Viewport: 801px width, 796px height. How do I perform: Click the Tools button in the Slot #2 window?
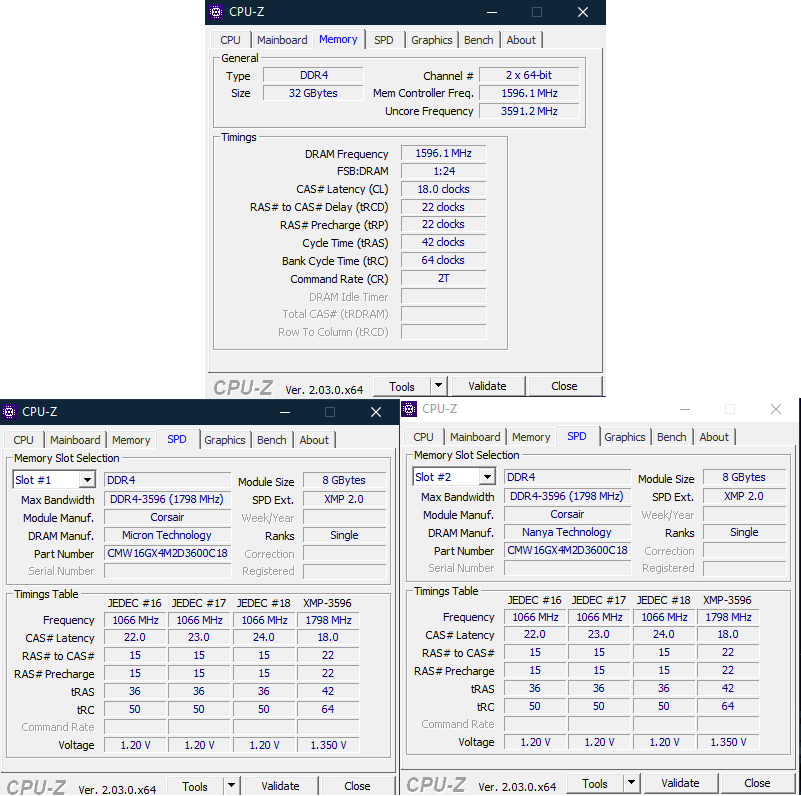[595, 783]
